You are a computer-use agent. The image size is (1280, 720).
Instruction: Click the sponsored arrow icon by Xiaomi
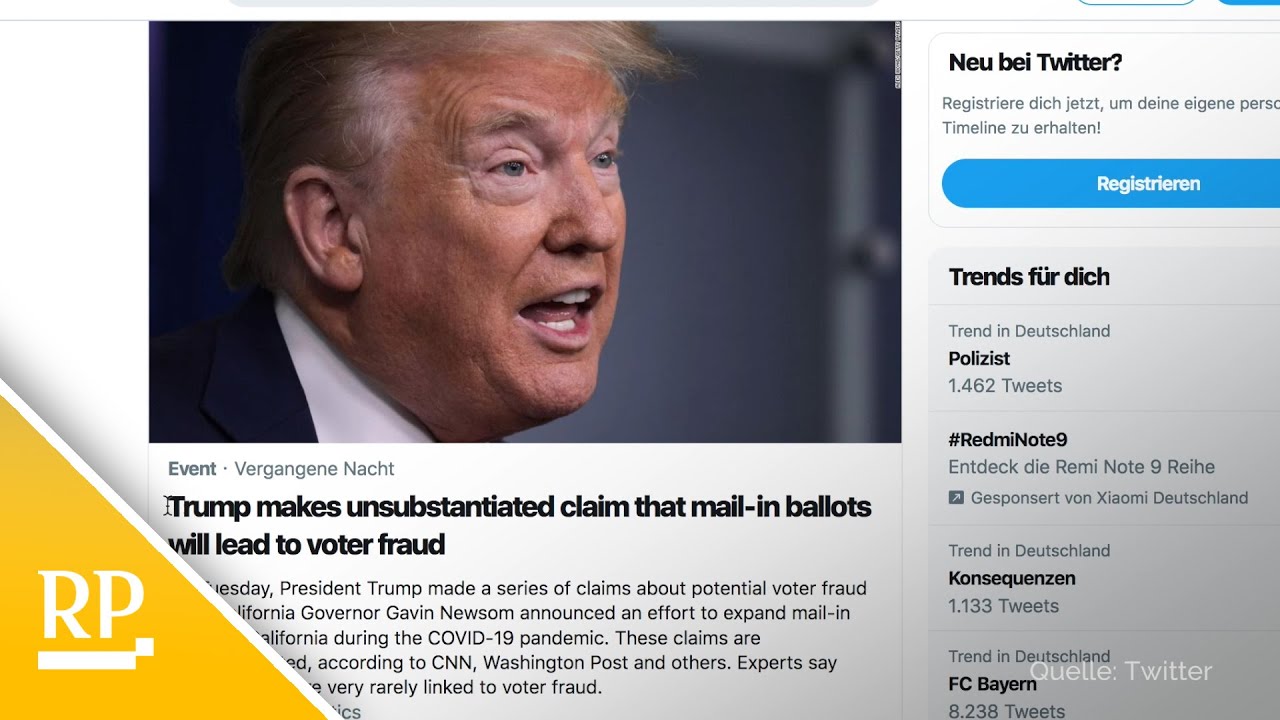click(x=956, y=497)
